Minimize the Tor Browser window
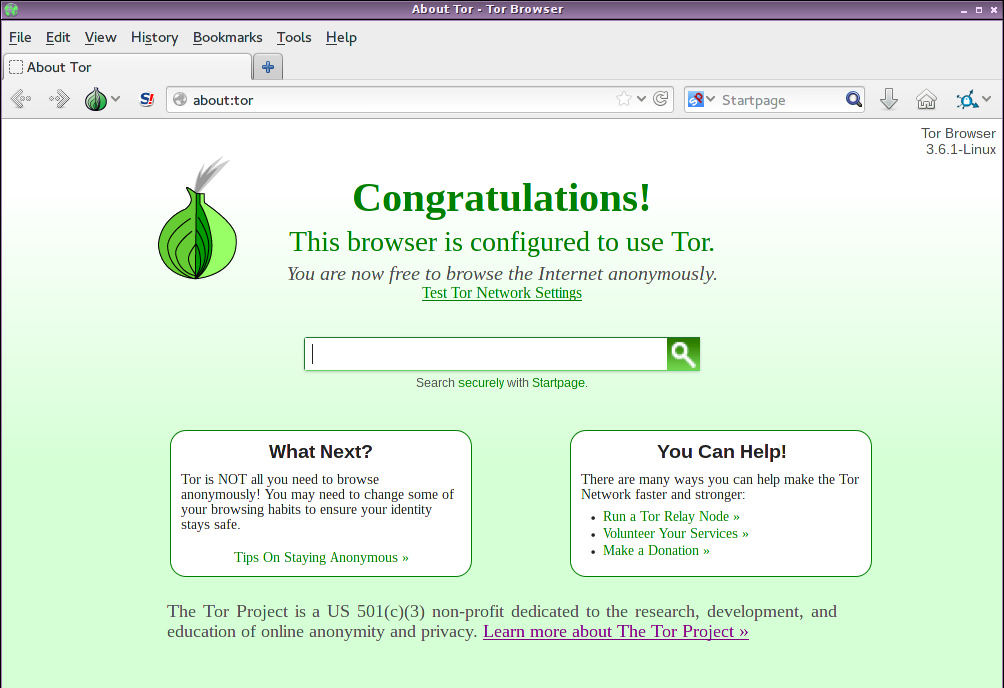Screen dimensions: 1004x688 click(964, 10)
